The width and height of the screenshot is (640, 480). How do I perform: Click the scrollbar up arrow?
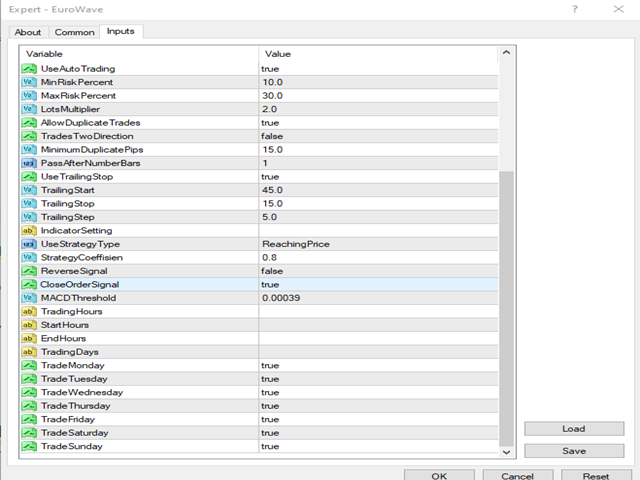(506, 53)
